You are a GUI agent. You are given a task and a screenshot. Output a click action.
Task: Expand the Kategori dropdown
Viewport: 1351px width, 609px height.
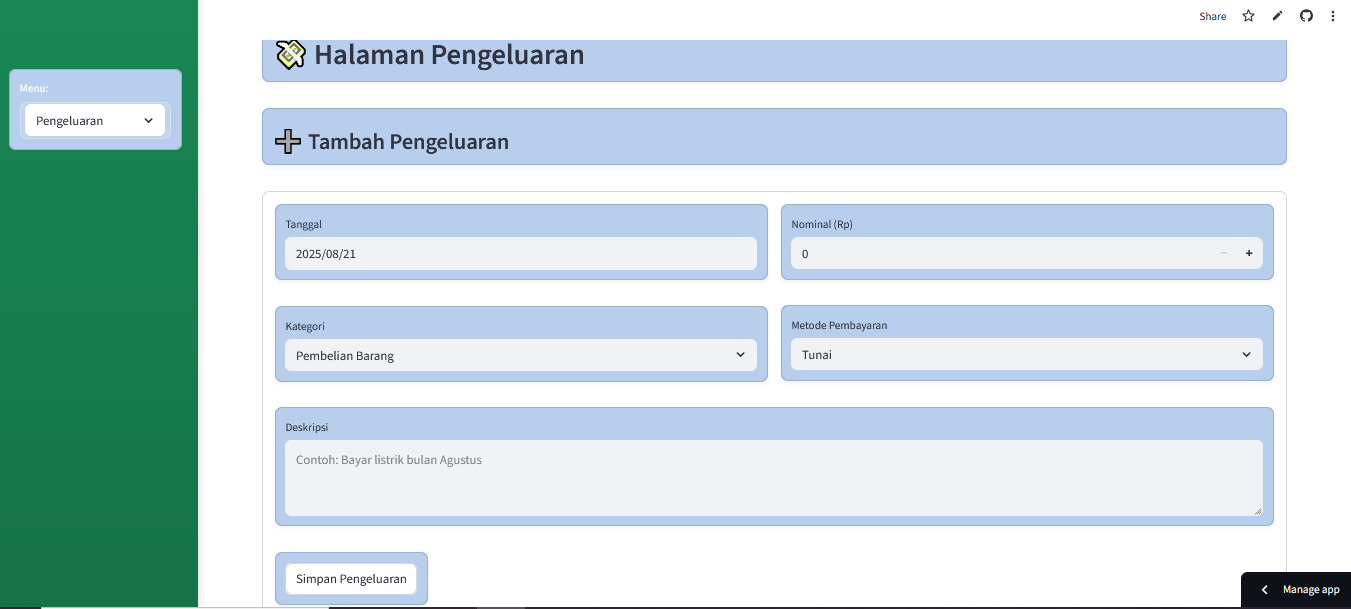[520, 355]
